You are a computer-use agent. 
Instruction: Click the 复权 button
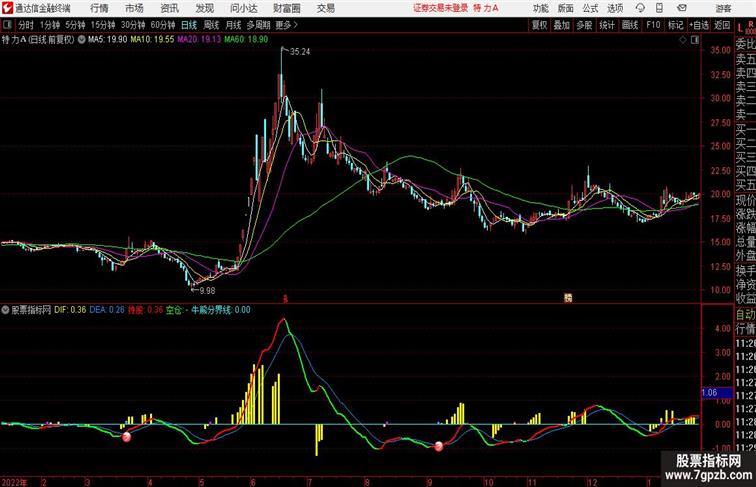(540, 25)
